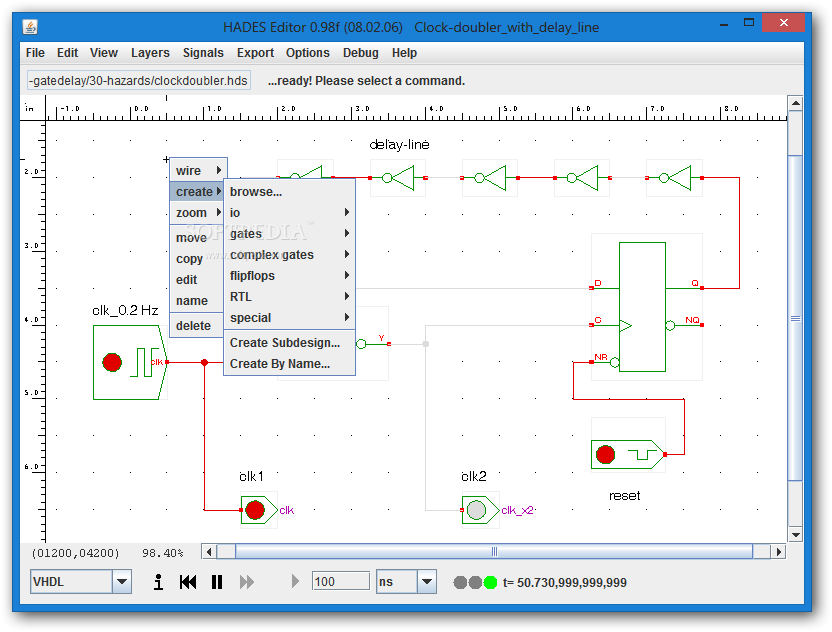832x632 pixels.
Task: Choose edit from the context menu
Action: [x=196, y=280]
